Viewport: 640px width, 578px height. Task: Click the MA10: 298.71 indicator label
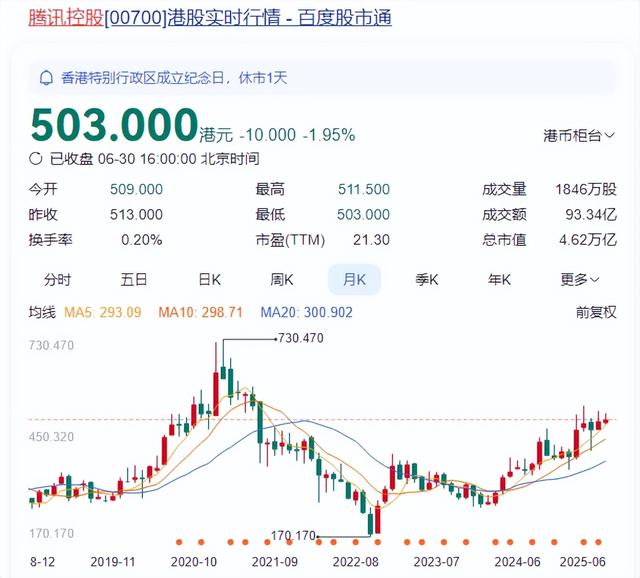click(x=200, y=313)
